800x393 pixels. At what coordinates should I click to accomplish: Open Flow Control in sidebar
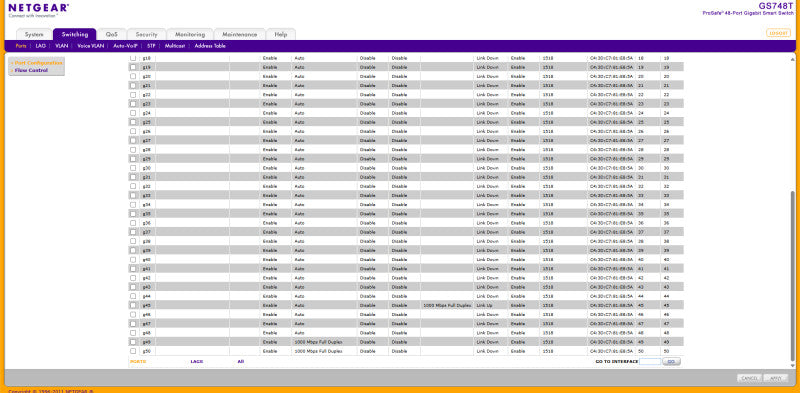(x=32, y=70)
